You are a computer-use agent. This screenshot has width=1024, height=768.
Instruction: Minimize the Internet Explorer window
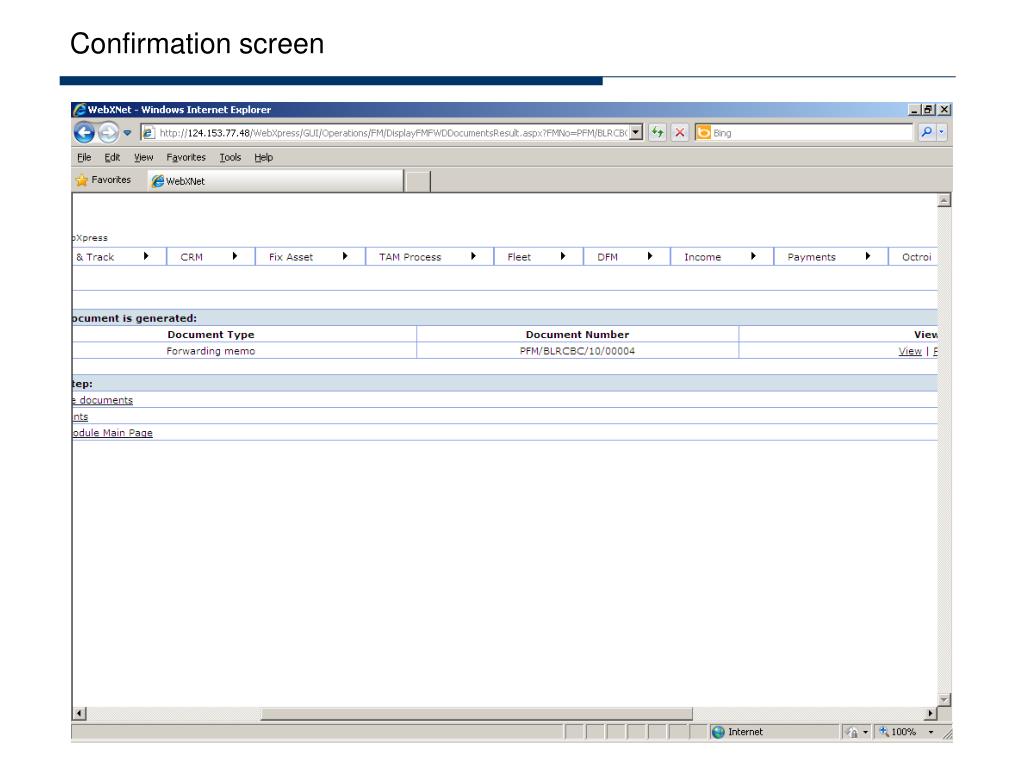coord(914,110)
